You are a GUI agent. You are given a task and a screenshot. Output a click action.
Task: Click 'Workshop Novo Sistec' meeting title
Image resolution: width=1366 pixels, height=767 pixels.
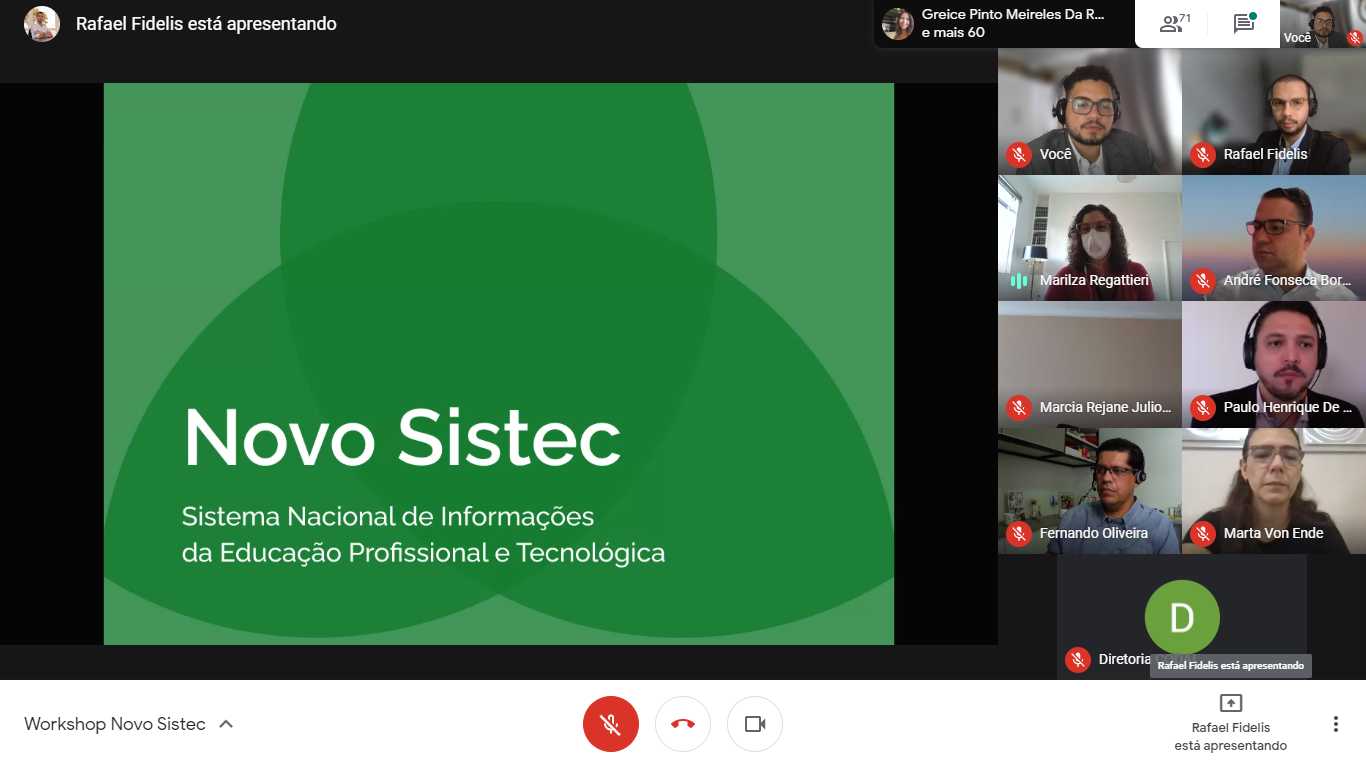point(115,724)
